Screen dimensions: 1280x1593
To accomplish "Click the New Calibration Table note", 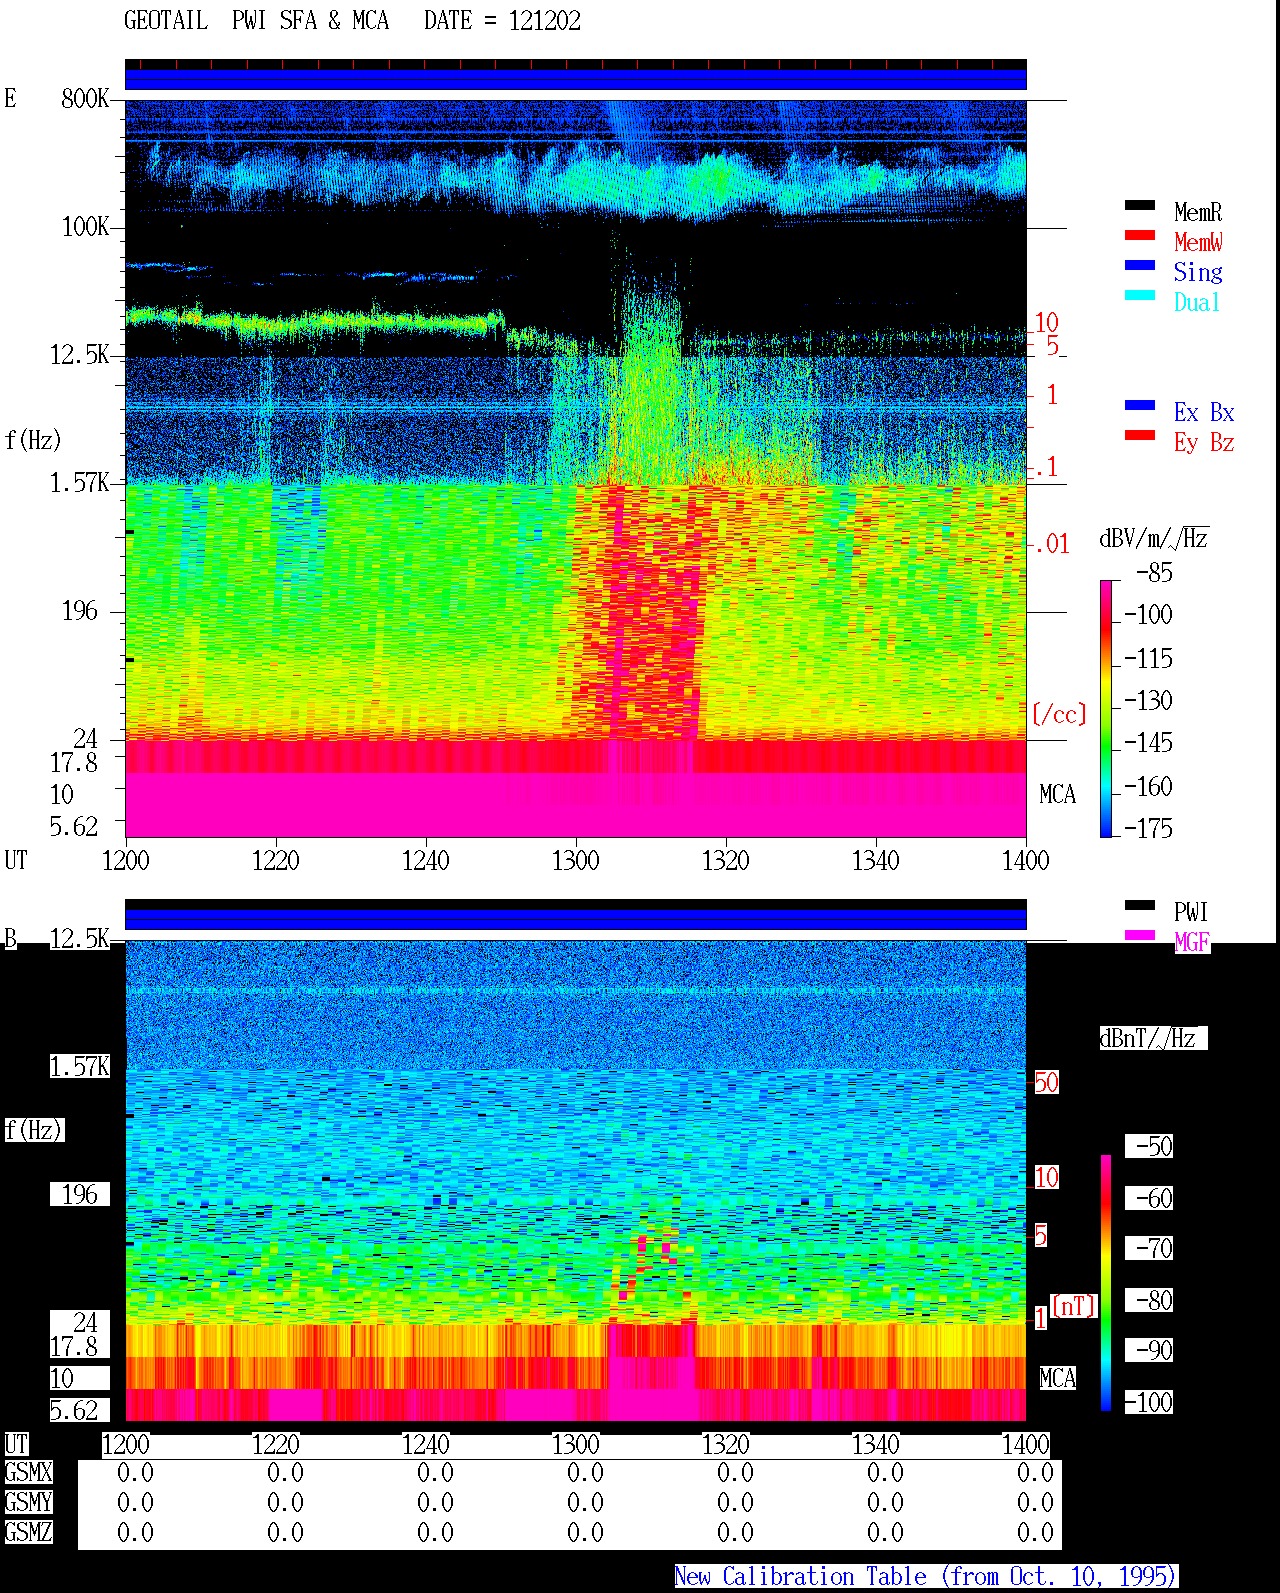I will click(925, 1576).
